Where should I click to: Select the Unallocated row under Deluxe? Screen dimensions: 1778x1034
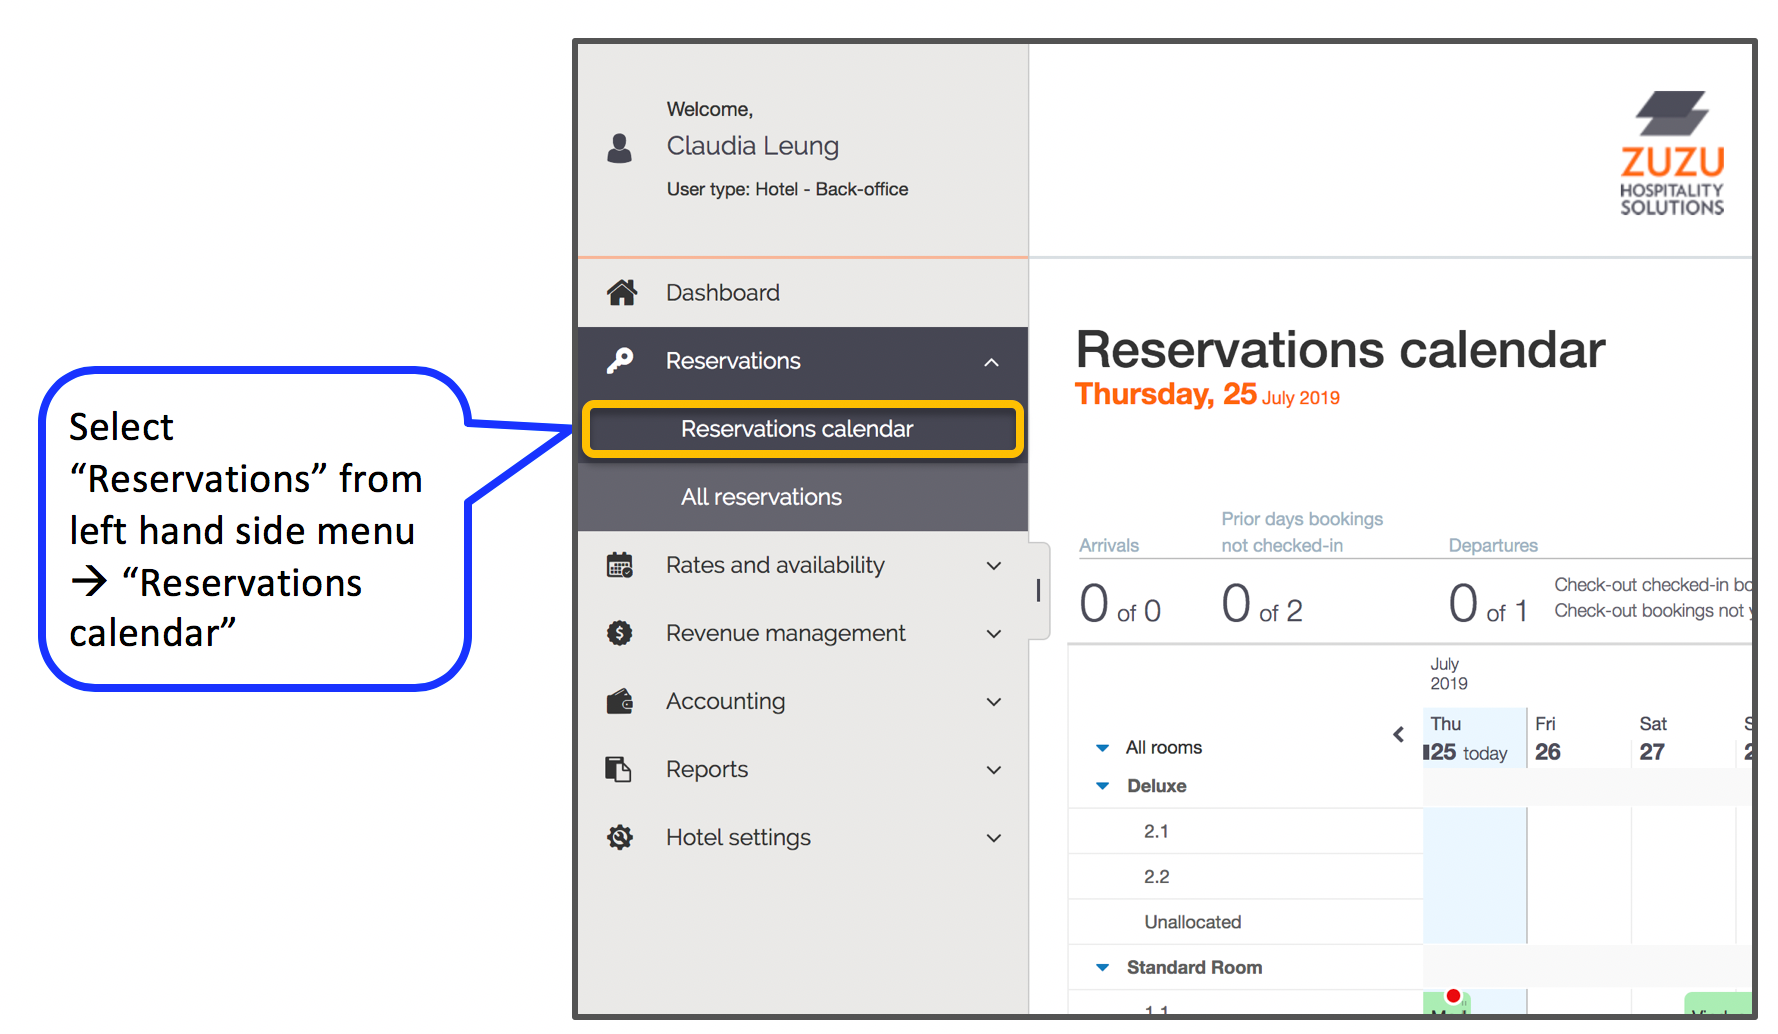coord(1245,921)
